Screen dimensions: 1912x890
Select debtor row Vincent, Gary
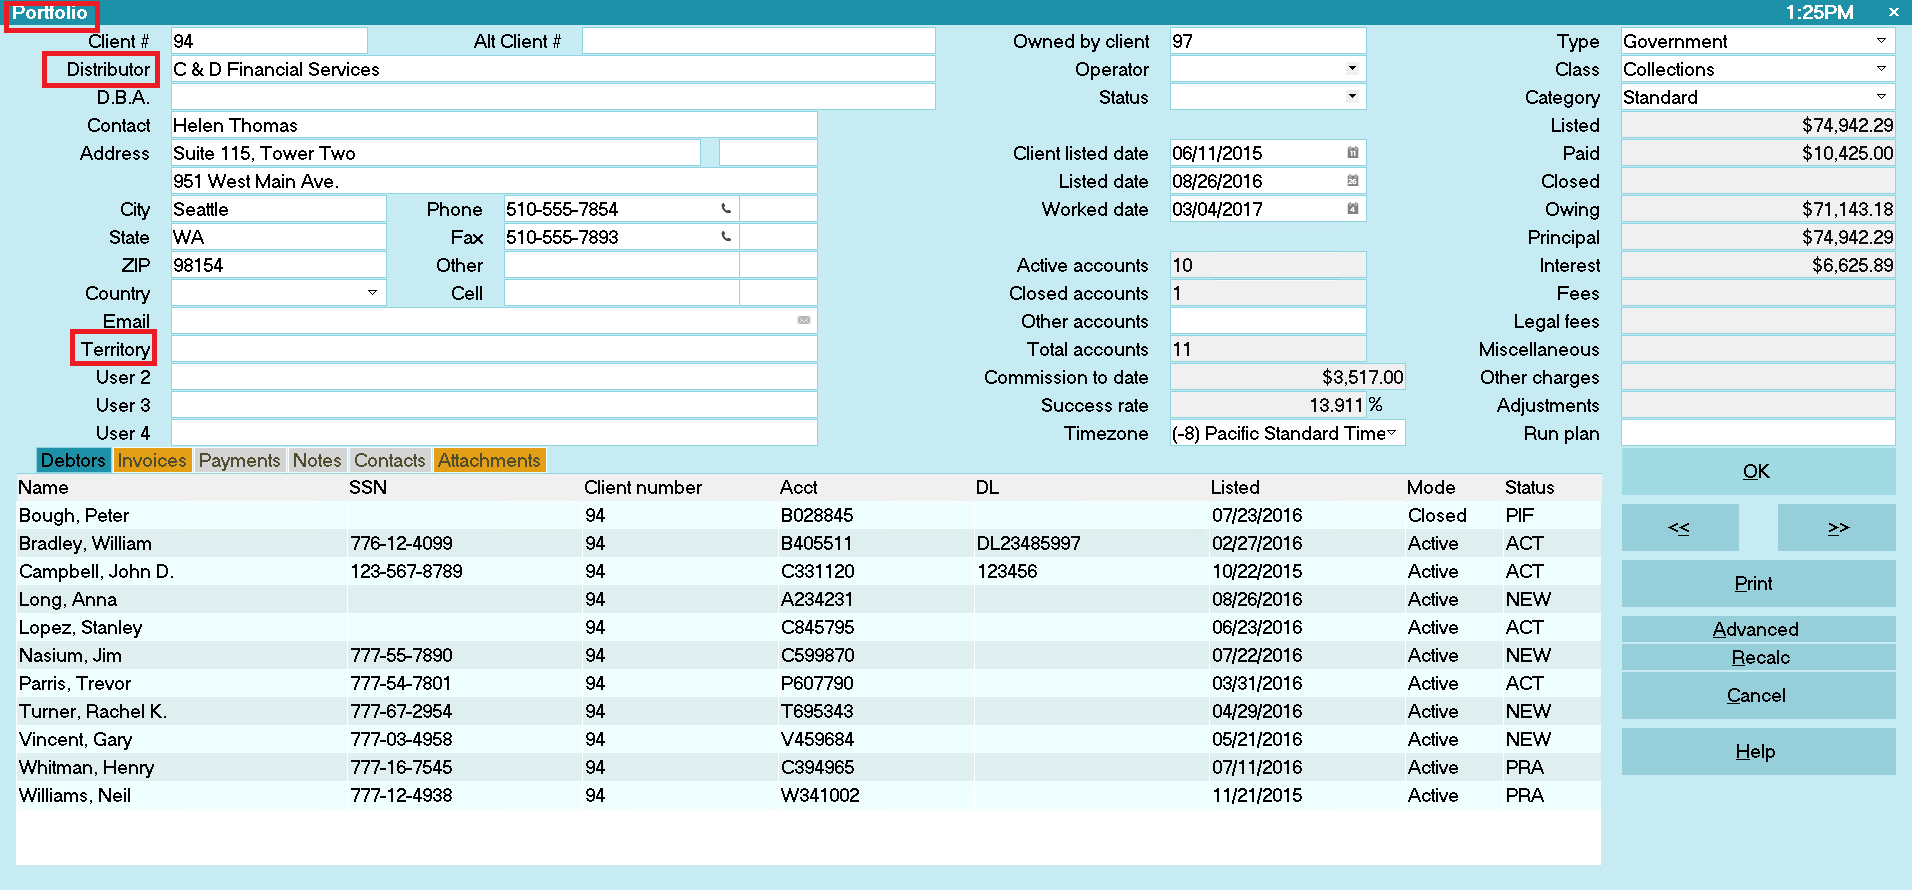coord(808,739)
